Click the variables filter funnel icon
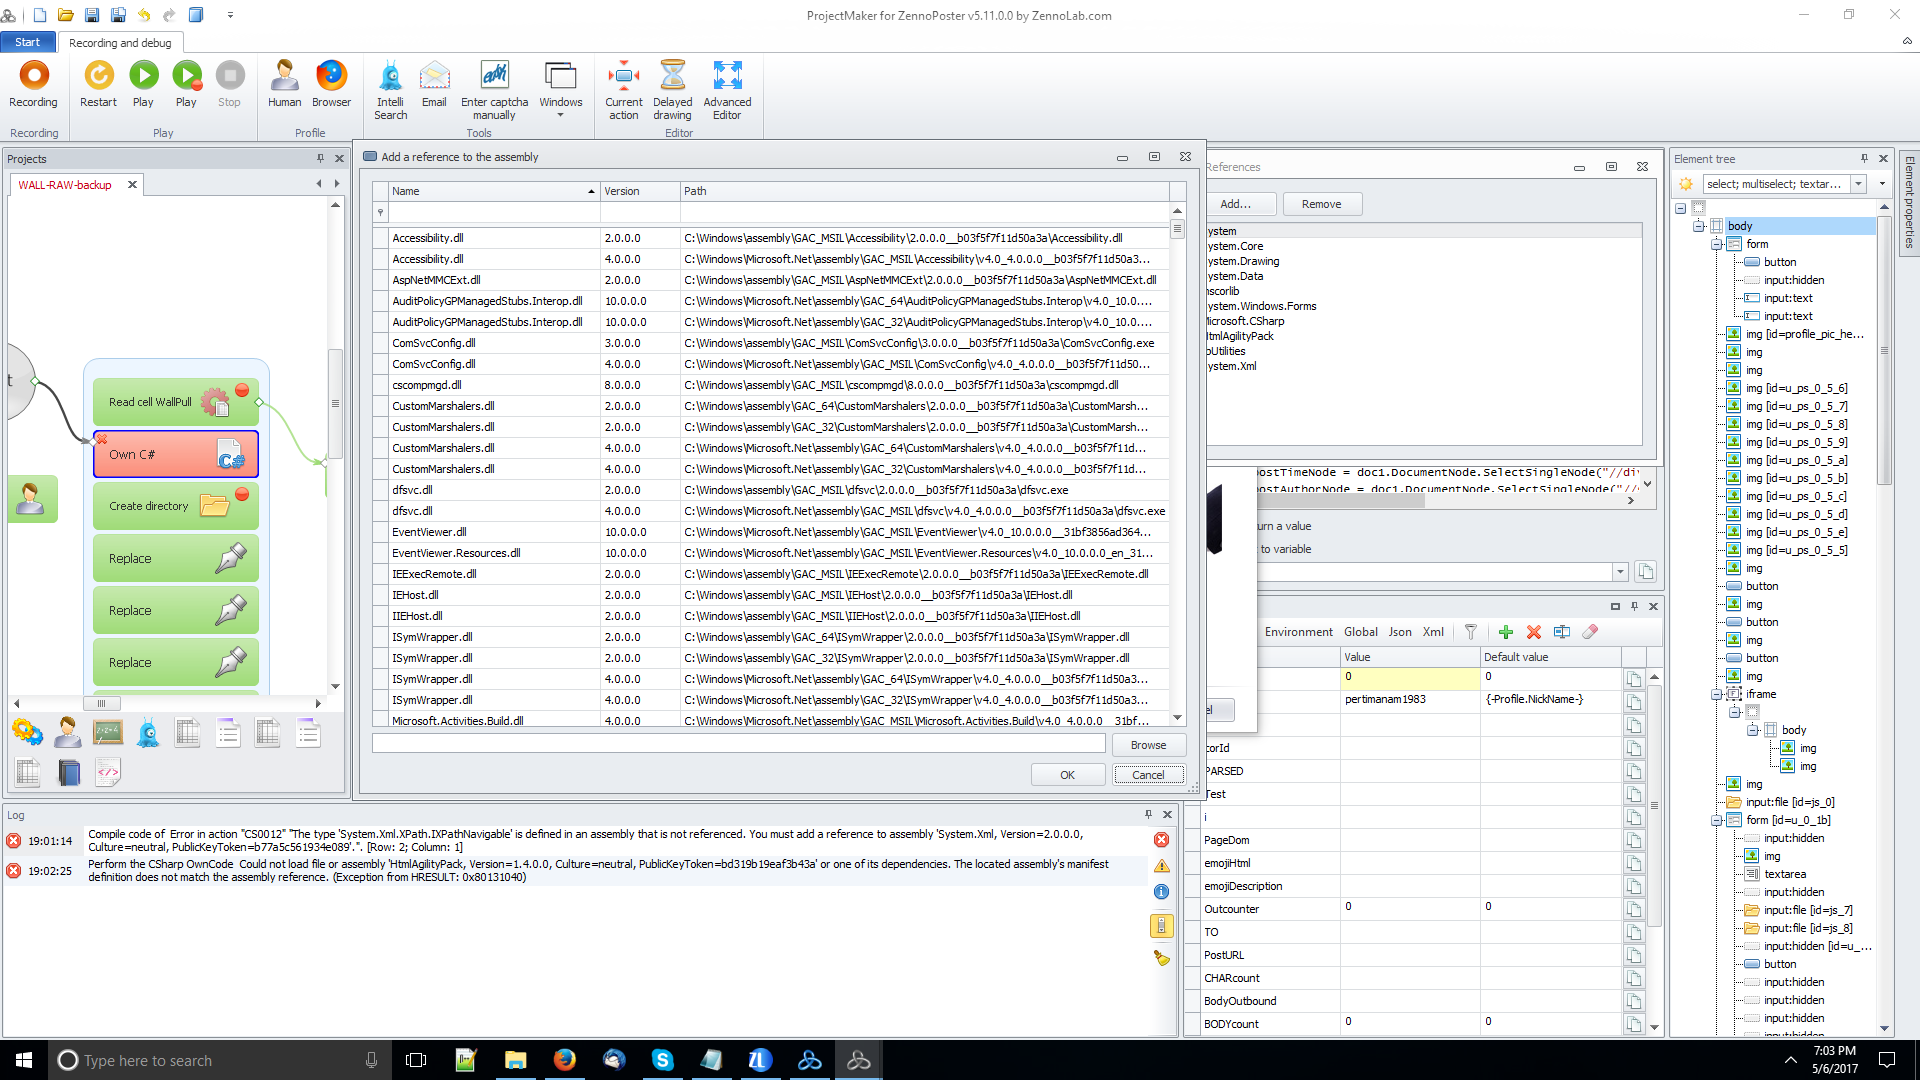This screenshot has width=1920, height=1080. tap(1470, 632)
